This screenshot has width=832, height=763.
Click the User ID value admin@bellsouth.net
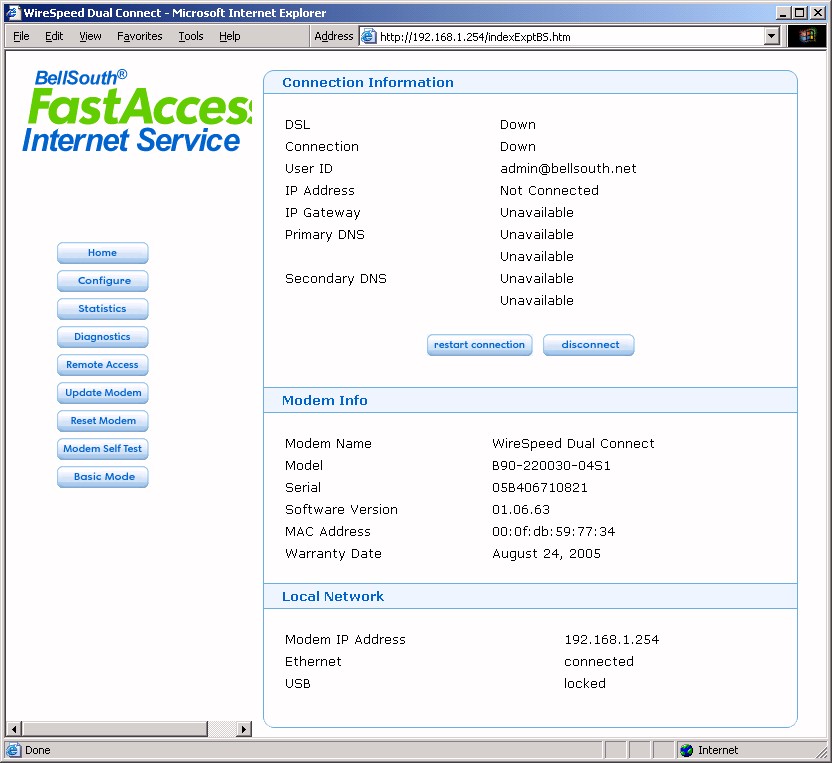(x=568, y=169)
